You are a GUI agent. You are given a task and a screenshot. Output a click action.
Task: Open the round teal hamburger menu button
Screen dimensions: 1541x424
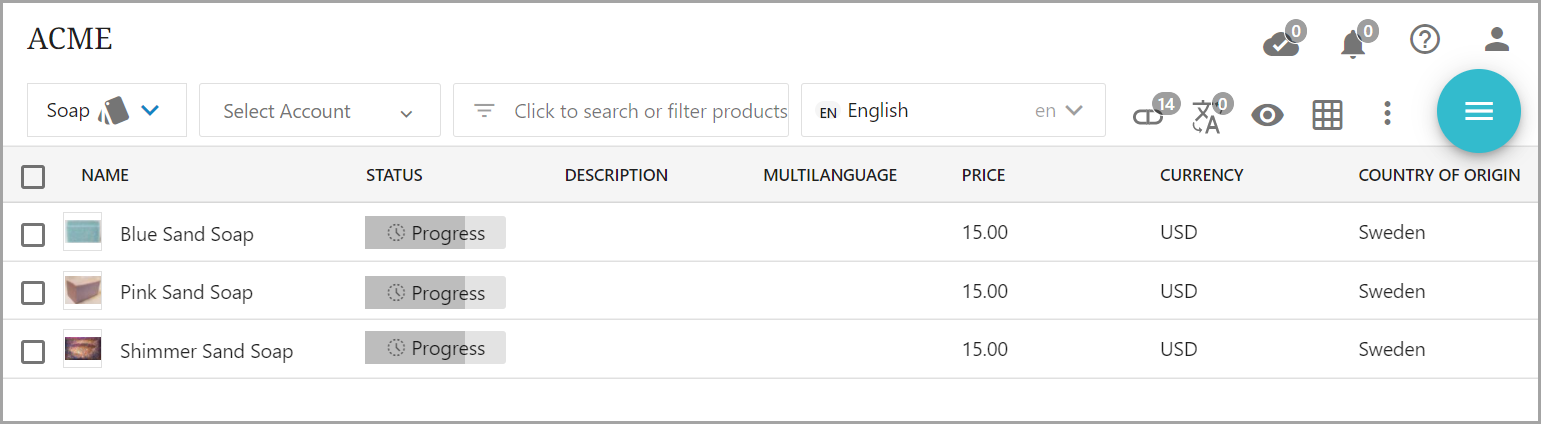pos(1478,111)
